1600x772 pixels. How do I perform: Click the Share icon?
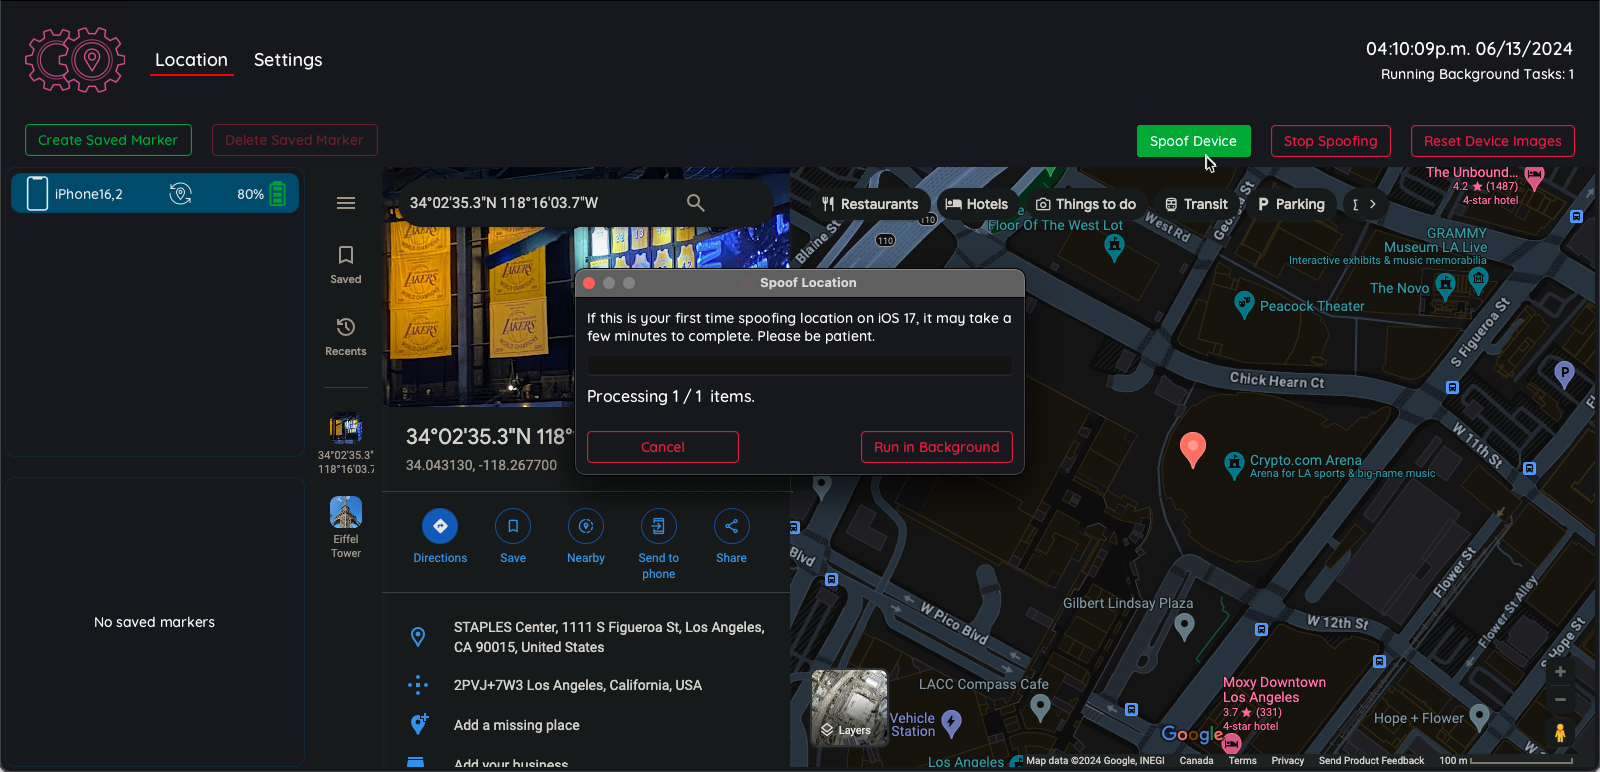pyautogui.click(x=731, y=526)
